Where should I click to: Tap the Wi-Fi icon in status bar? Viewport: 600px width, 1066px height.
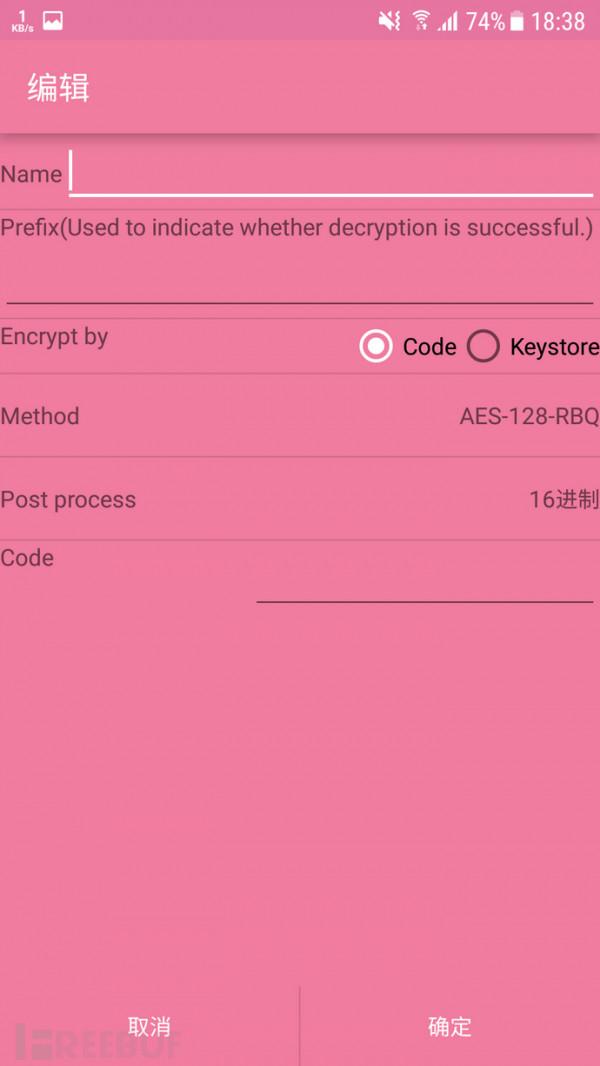pyautogui.click(x=421, y=21)
